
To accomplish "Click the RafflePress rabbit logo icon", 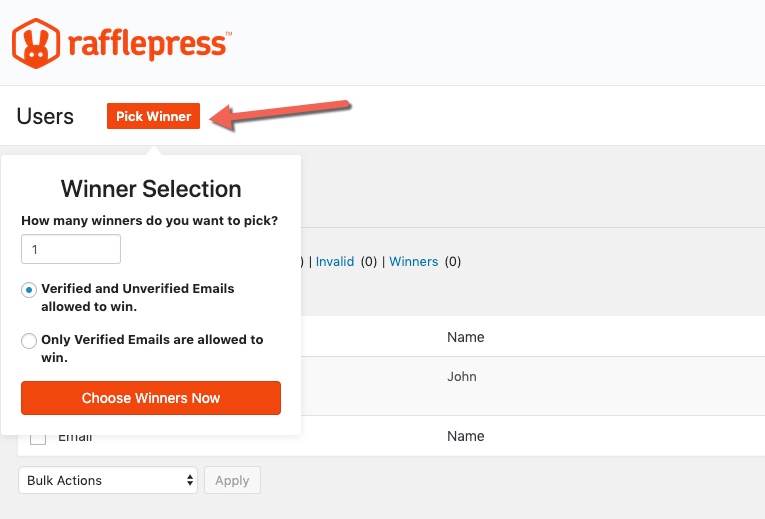I will [36, 43].
